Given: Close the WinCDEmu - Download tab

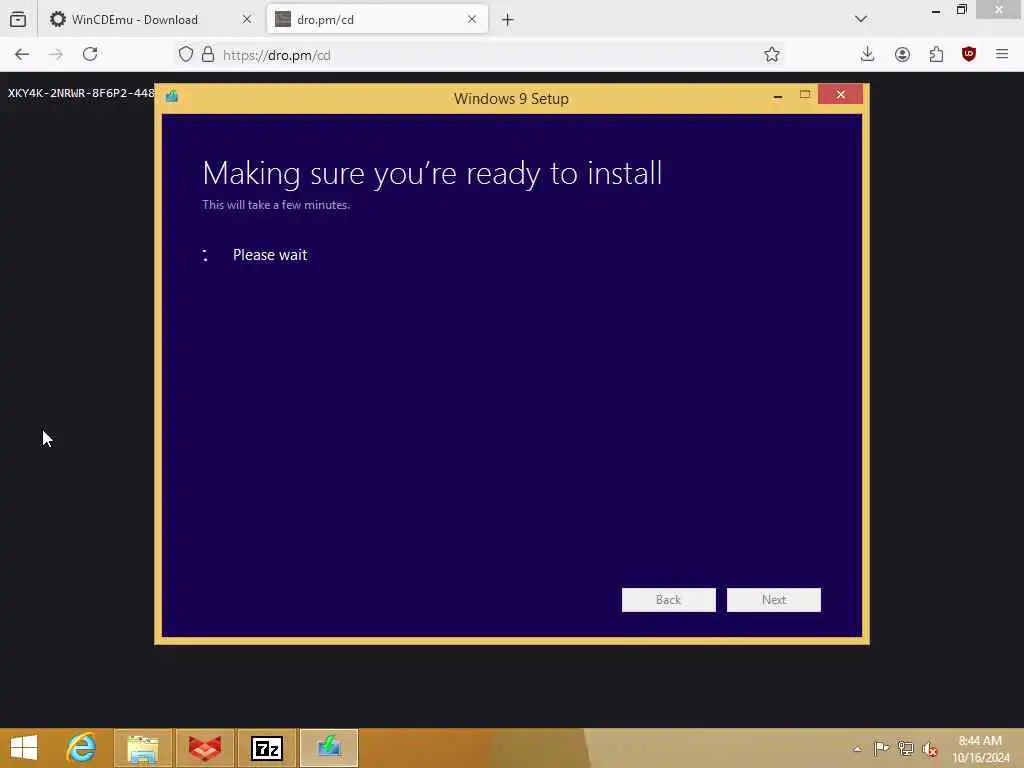Looking at the screenshot, I should pyautogui.click(x=247, y=20).
